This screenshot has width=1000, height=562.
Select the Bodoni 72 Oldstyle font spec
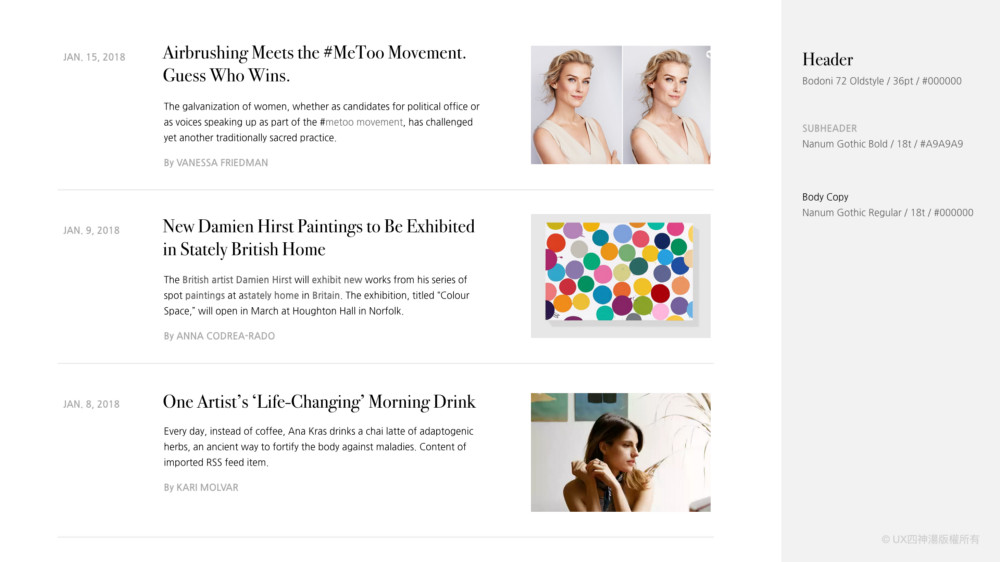881,81
